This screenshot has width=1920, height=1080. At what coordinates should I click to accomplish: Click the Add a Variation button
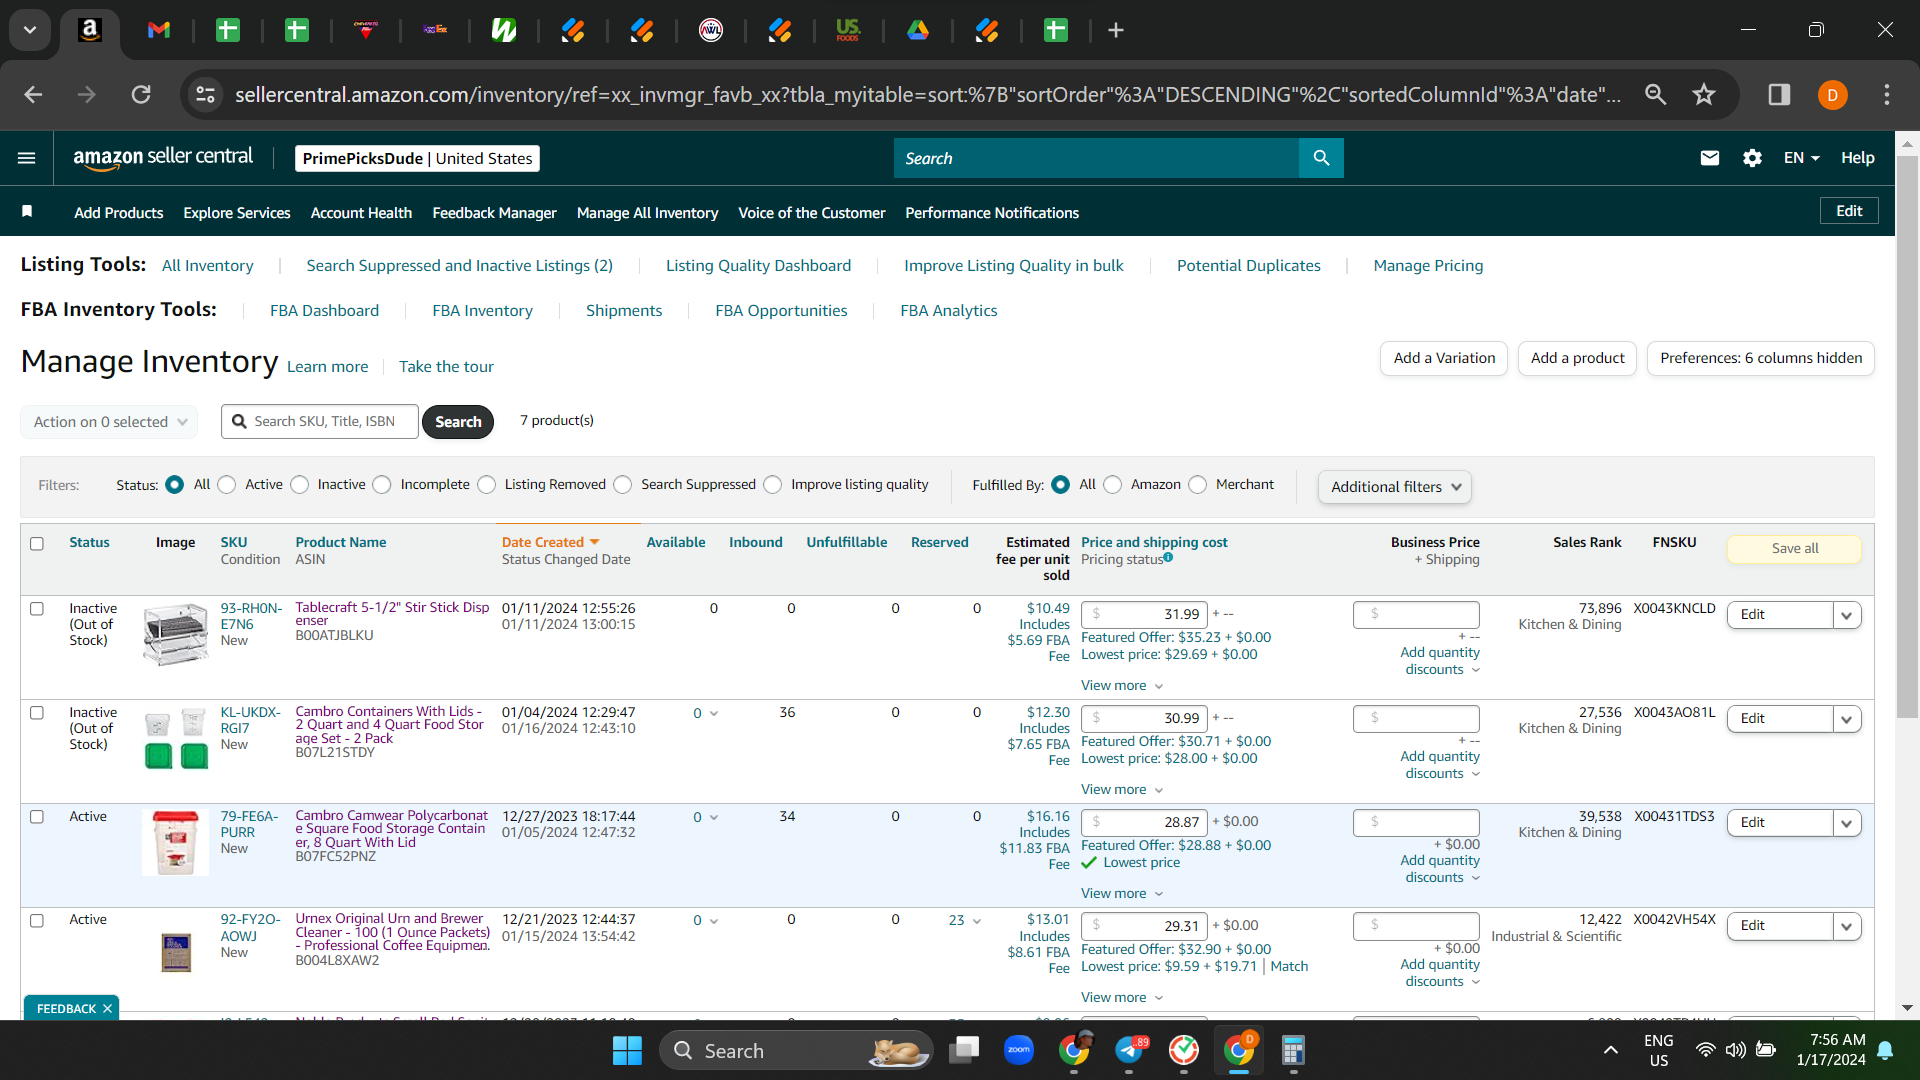click(x=1444, y=358)
